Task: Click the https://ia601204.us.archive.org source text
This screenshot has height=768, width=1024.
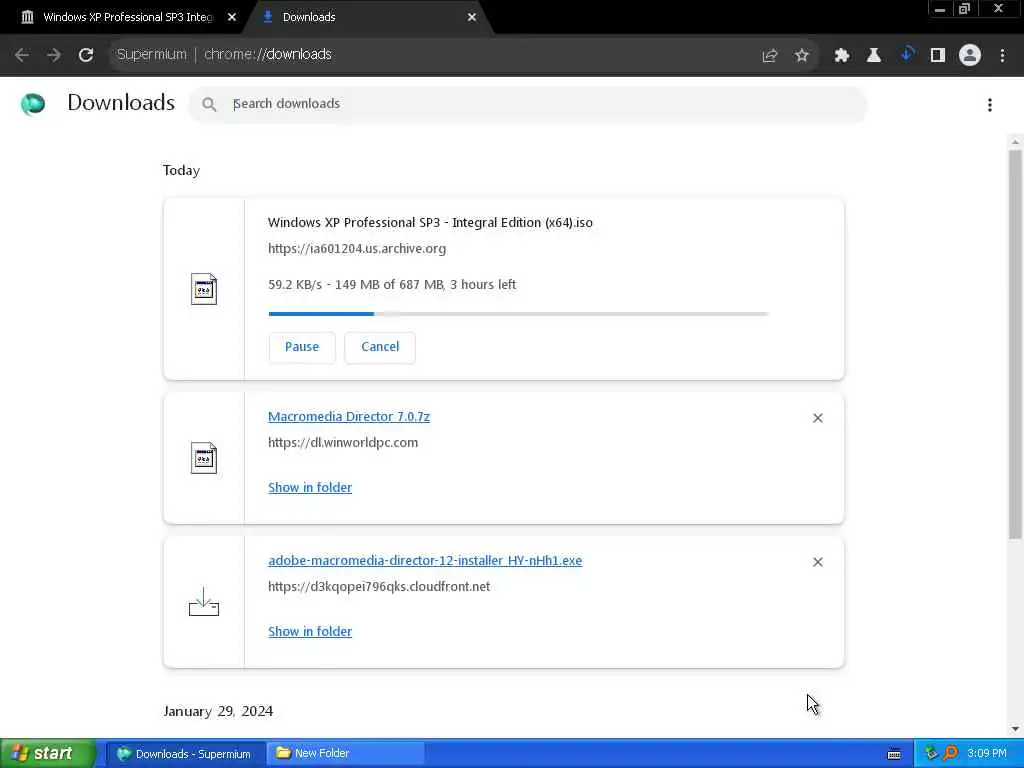Action: pyautogui.click(x=357, y=249)
